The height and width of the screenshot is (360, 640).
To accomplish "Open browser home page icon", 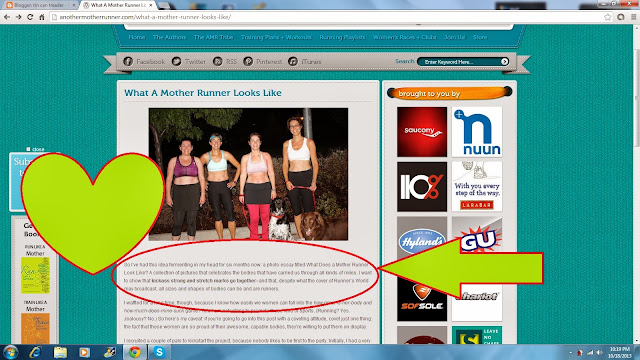I will click(42, 17).
